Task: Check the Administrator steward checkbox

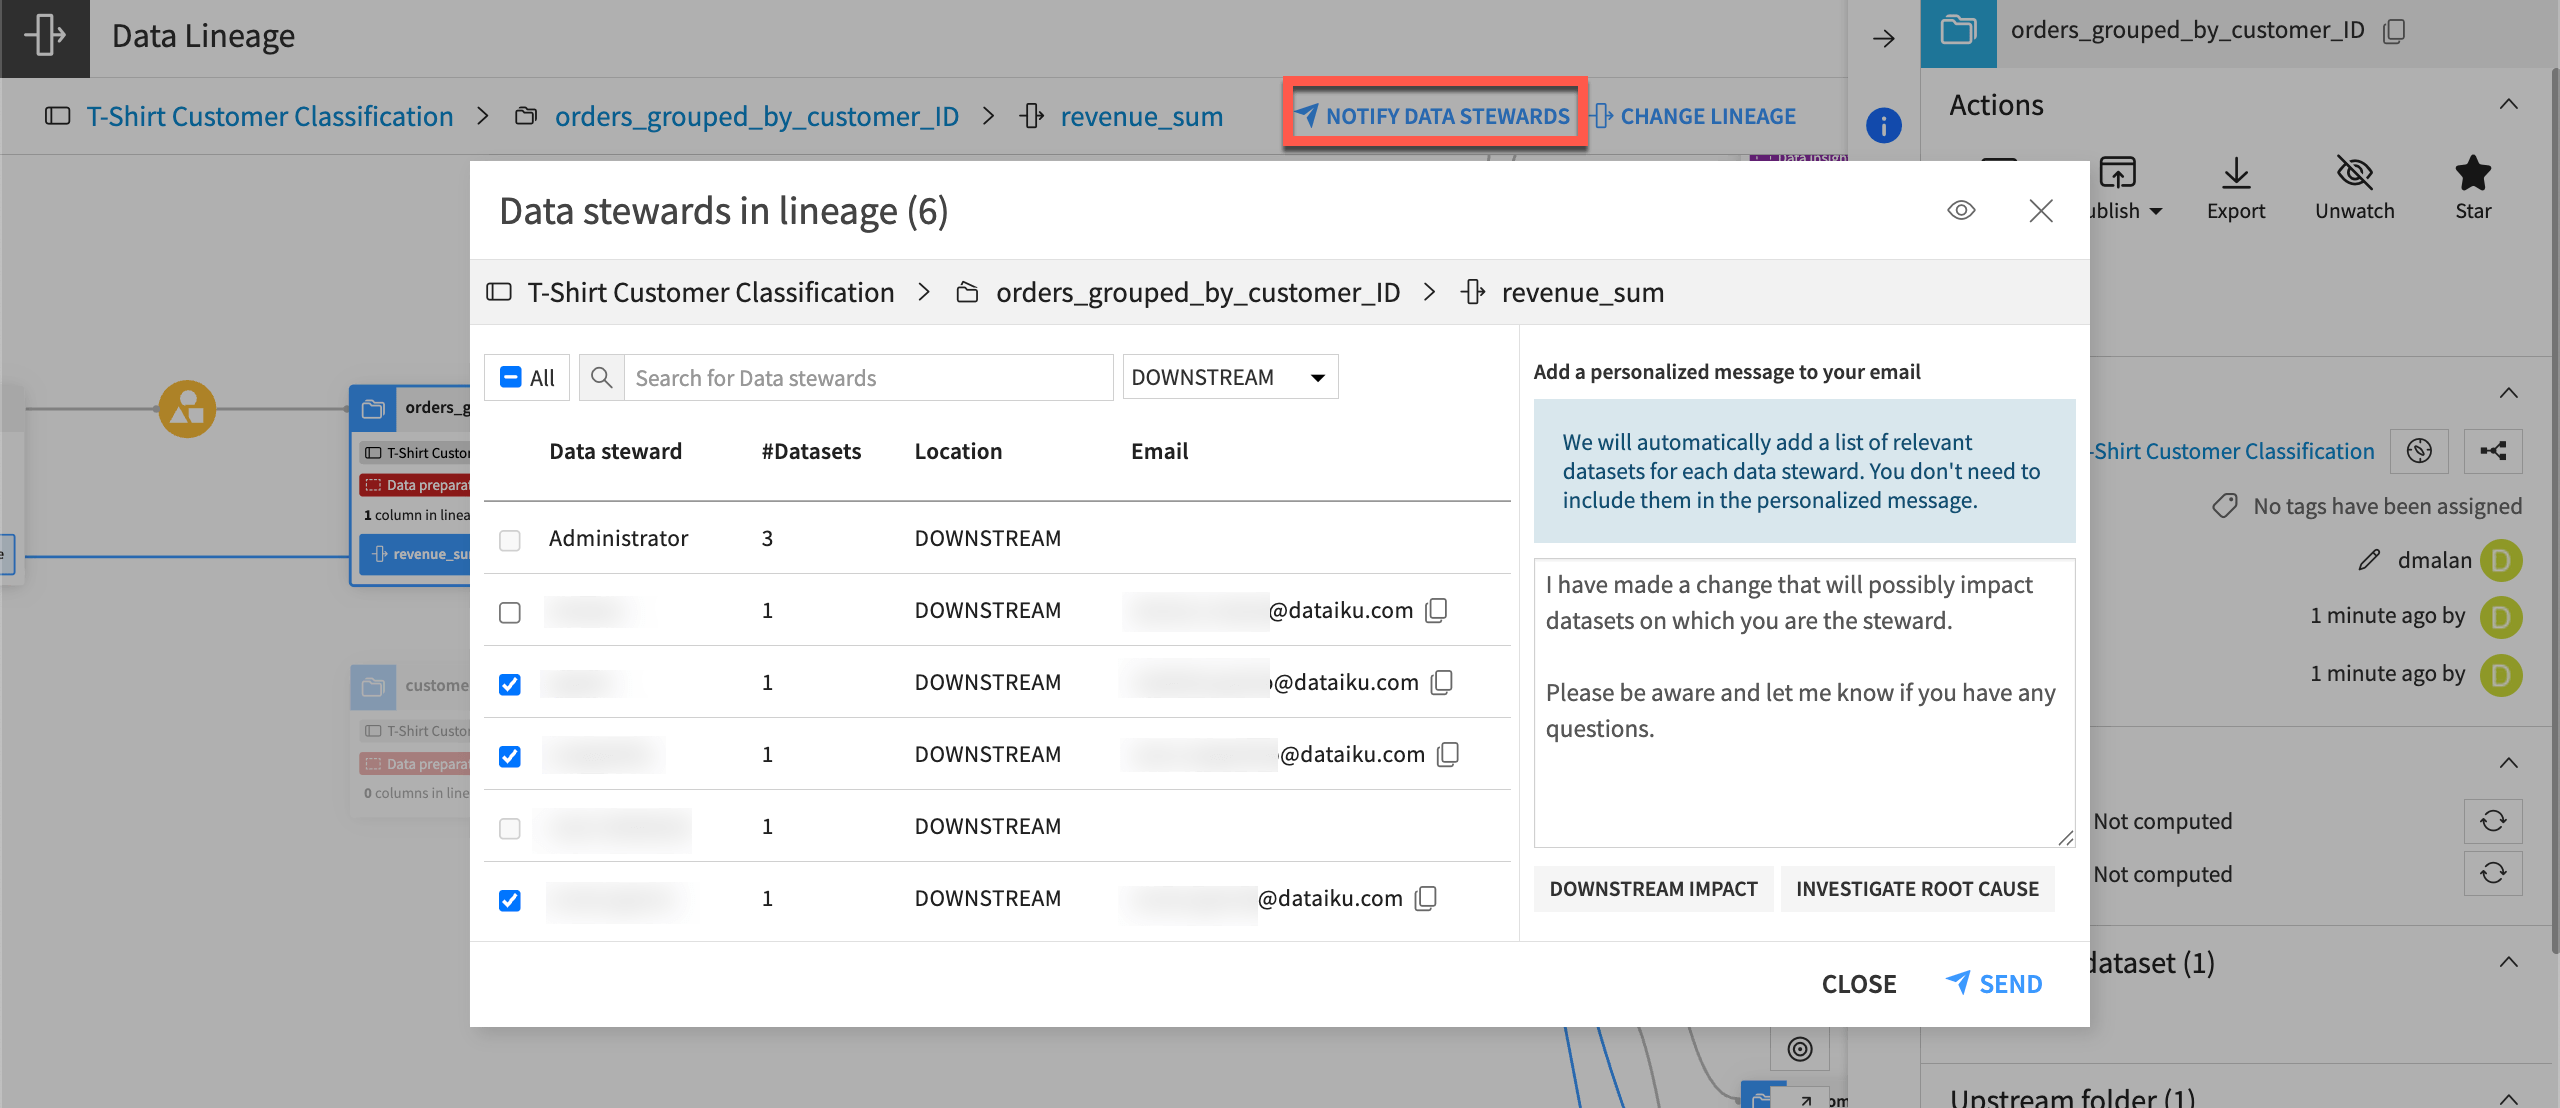Action: pyautogui.click(x=510, y=540)
